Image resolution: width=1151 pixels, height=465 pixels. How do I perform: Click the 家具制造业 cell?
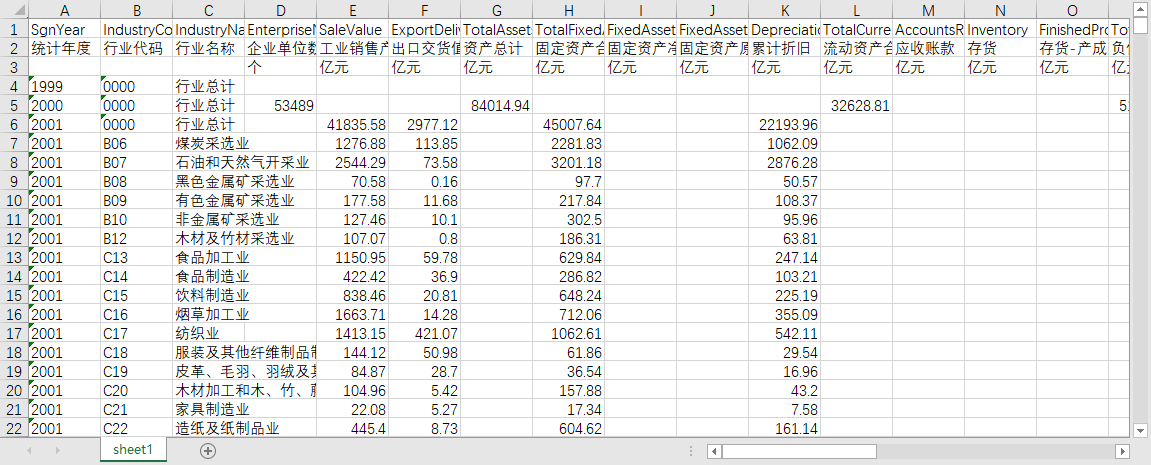point(208,409)
